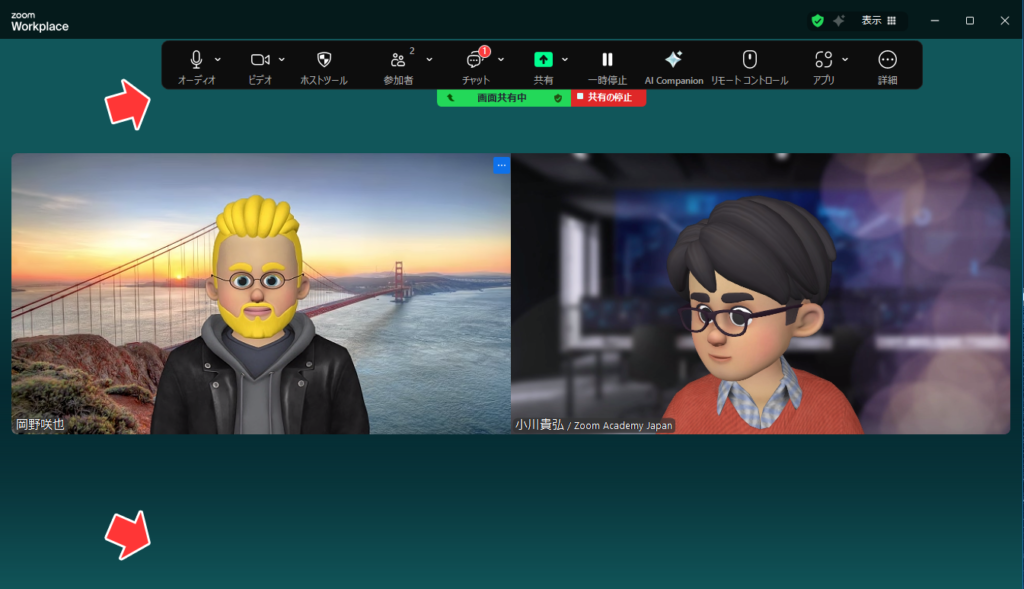
Task: Expand the share options arrow beside 共有
Action: [x=565, y=59]
